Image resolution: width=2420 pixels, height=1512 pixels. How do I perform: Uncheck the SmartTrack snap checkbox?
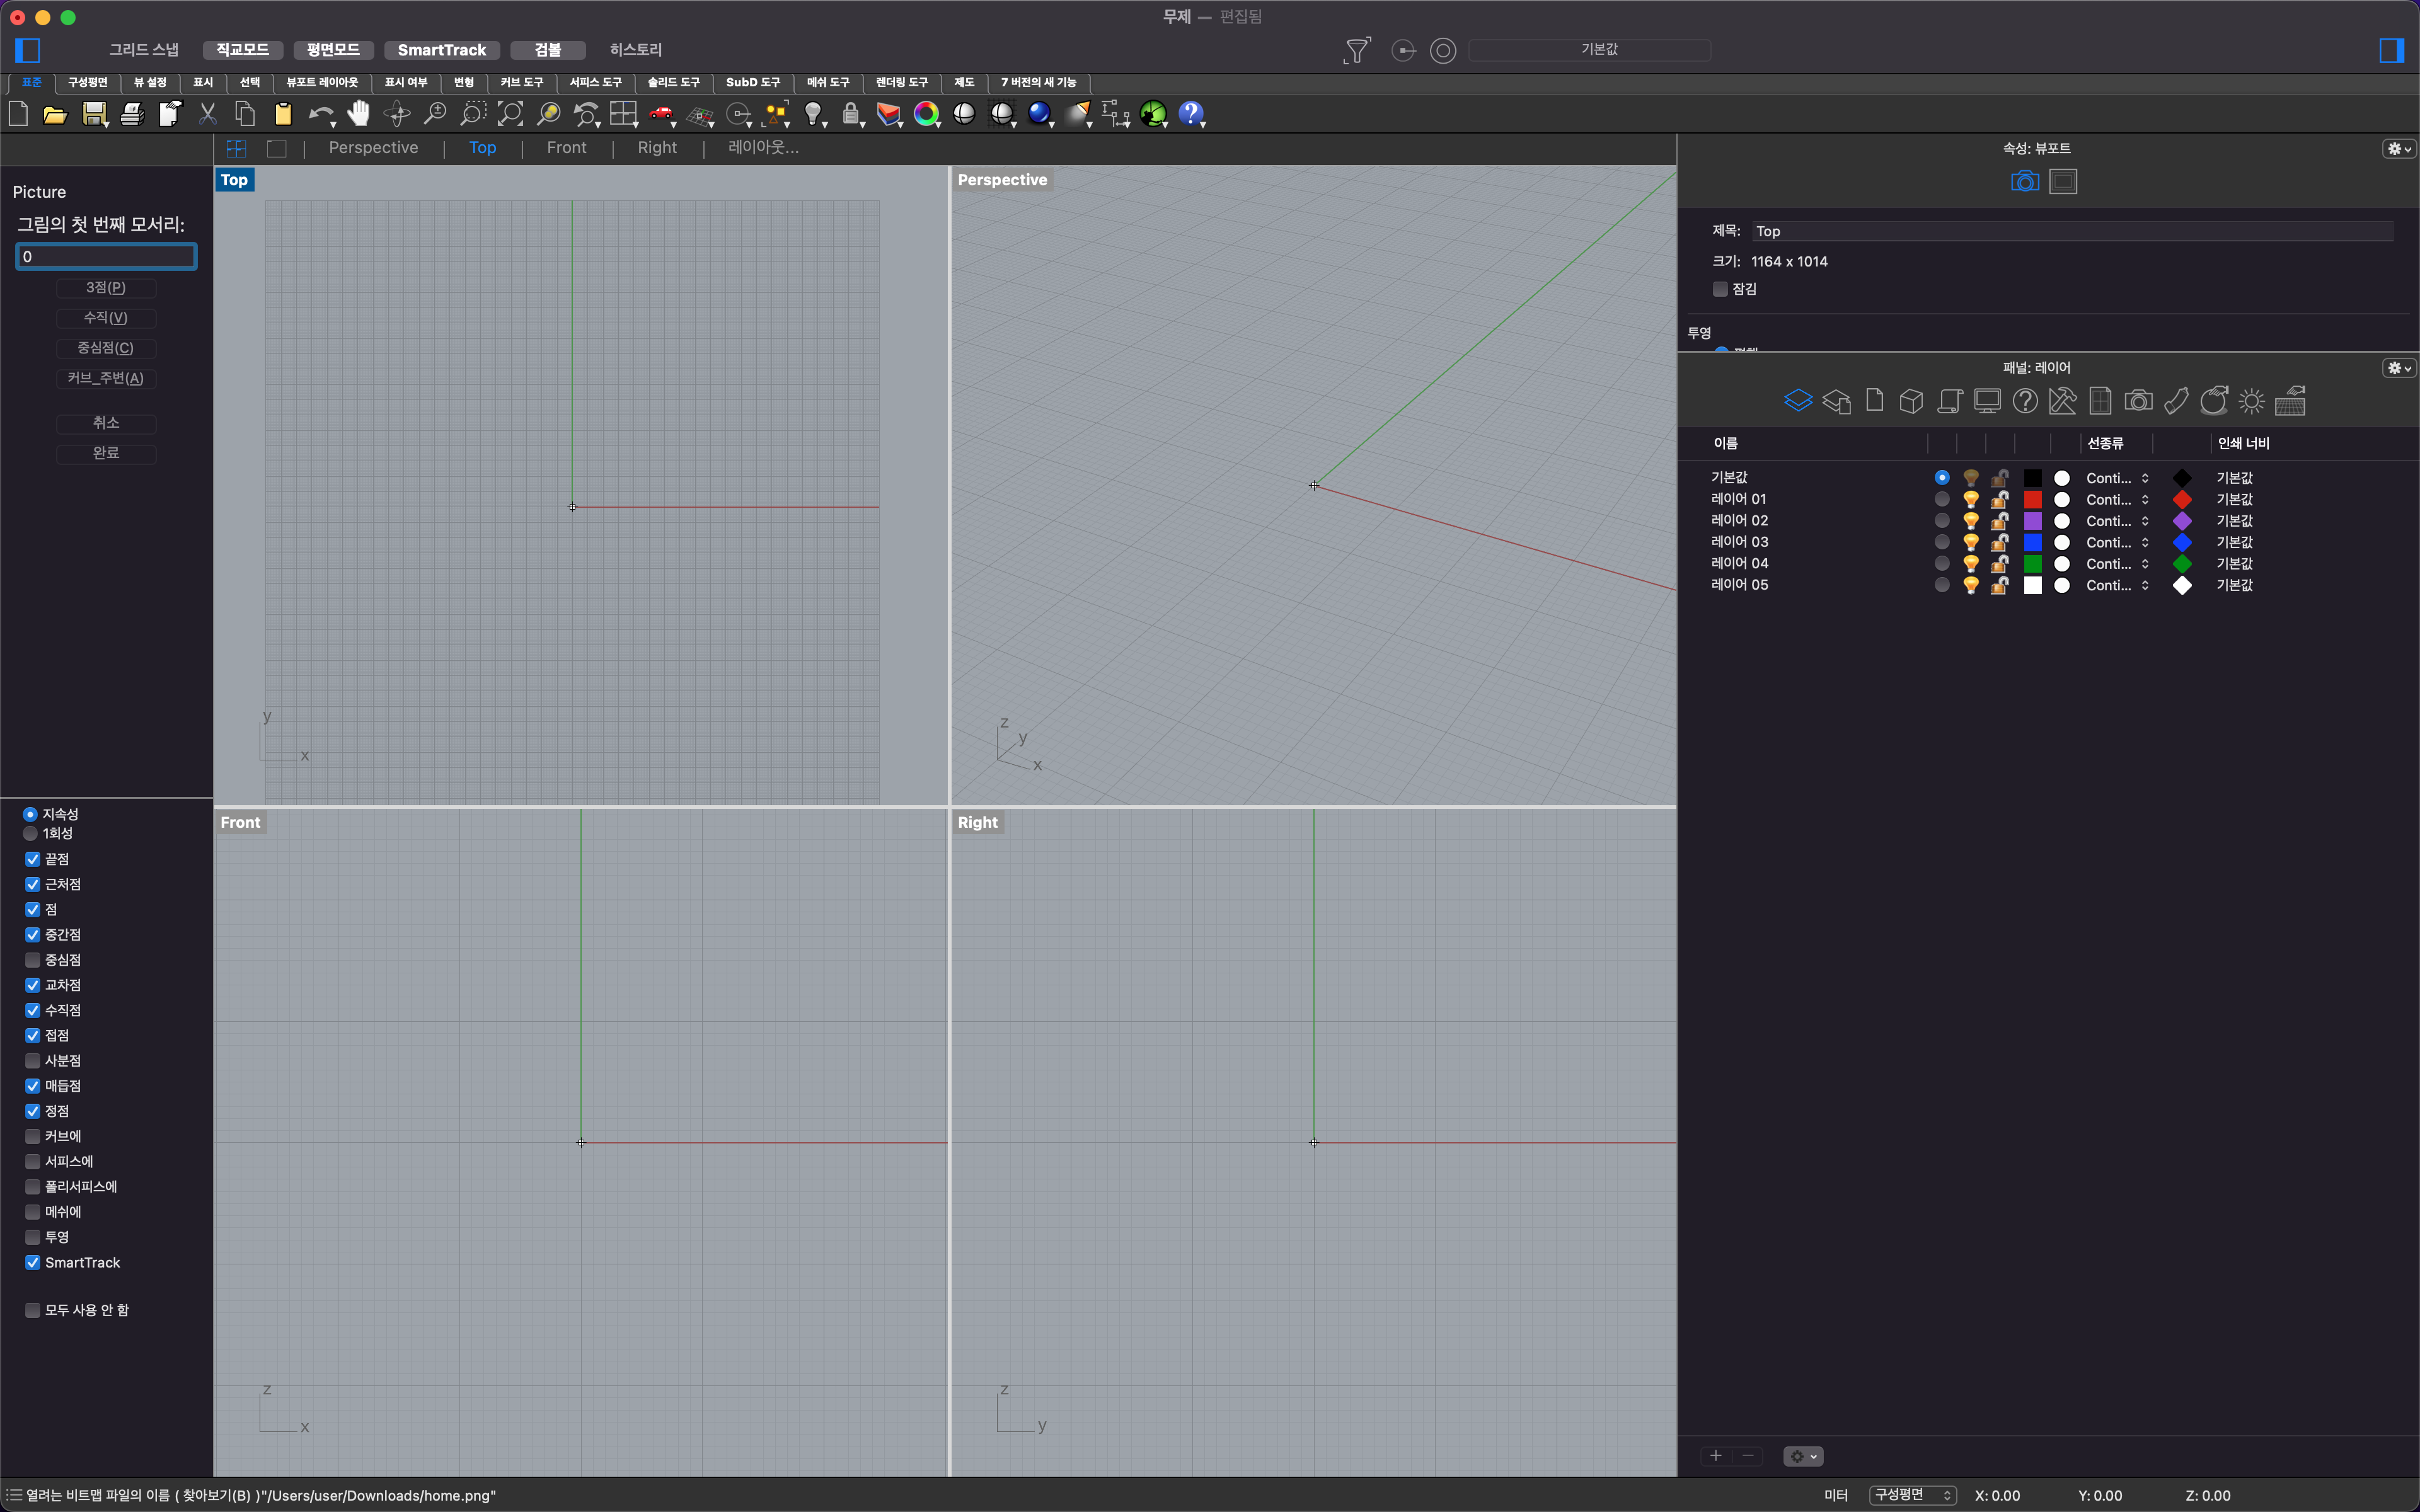(x=33, y=1262)
